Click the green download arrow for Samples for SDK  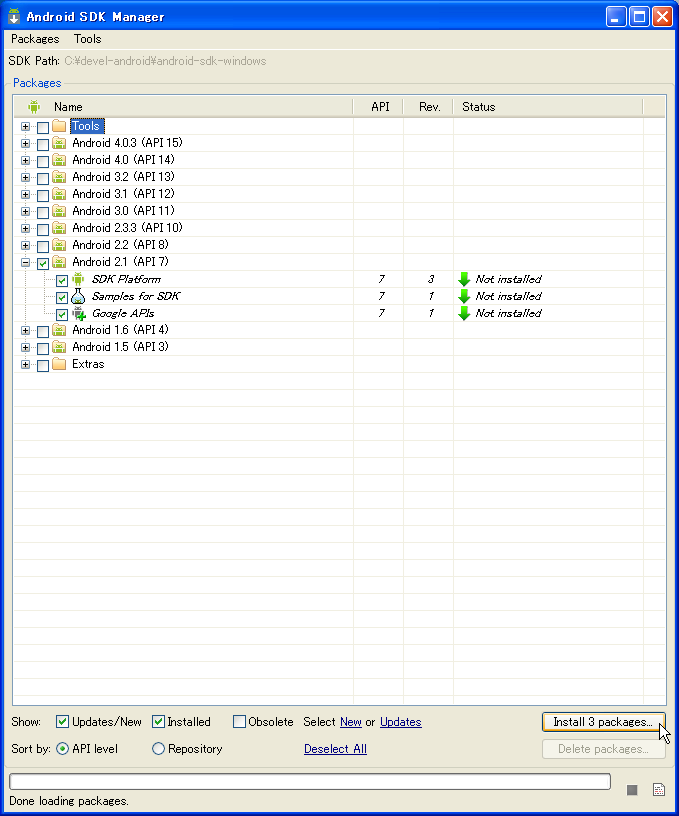[x=464, y=297]
